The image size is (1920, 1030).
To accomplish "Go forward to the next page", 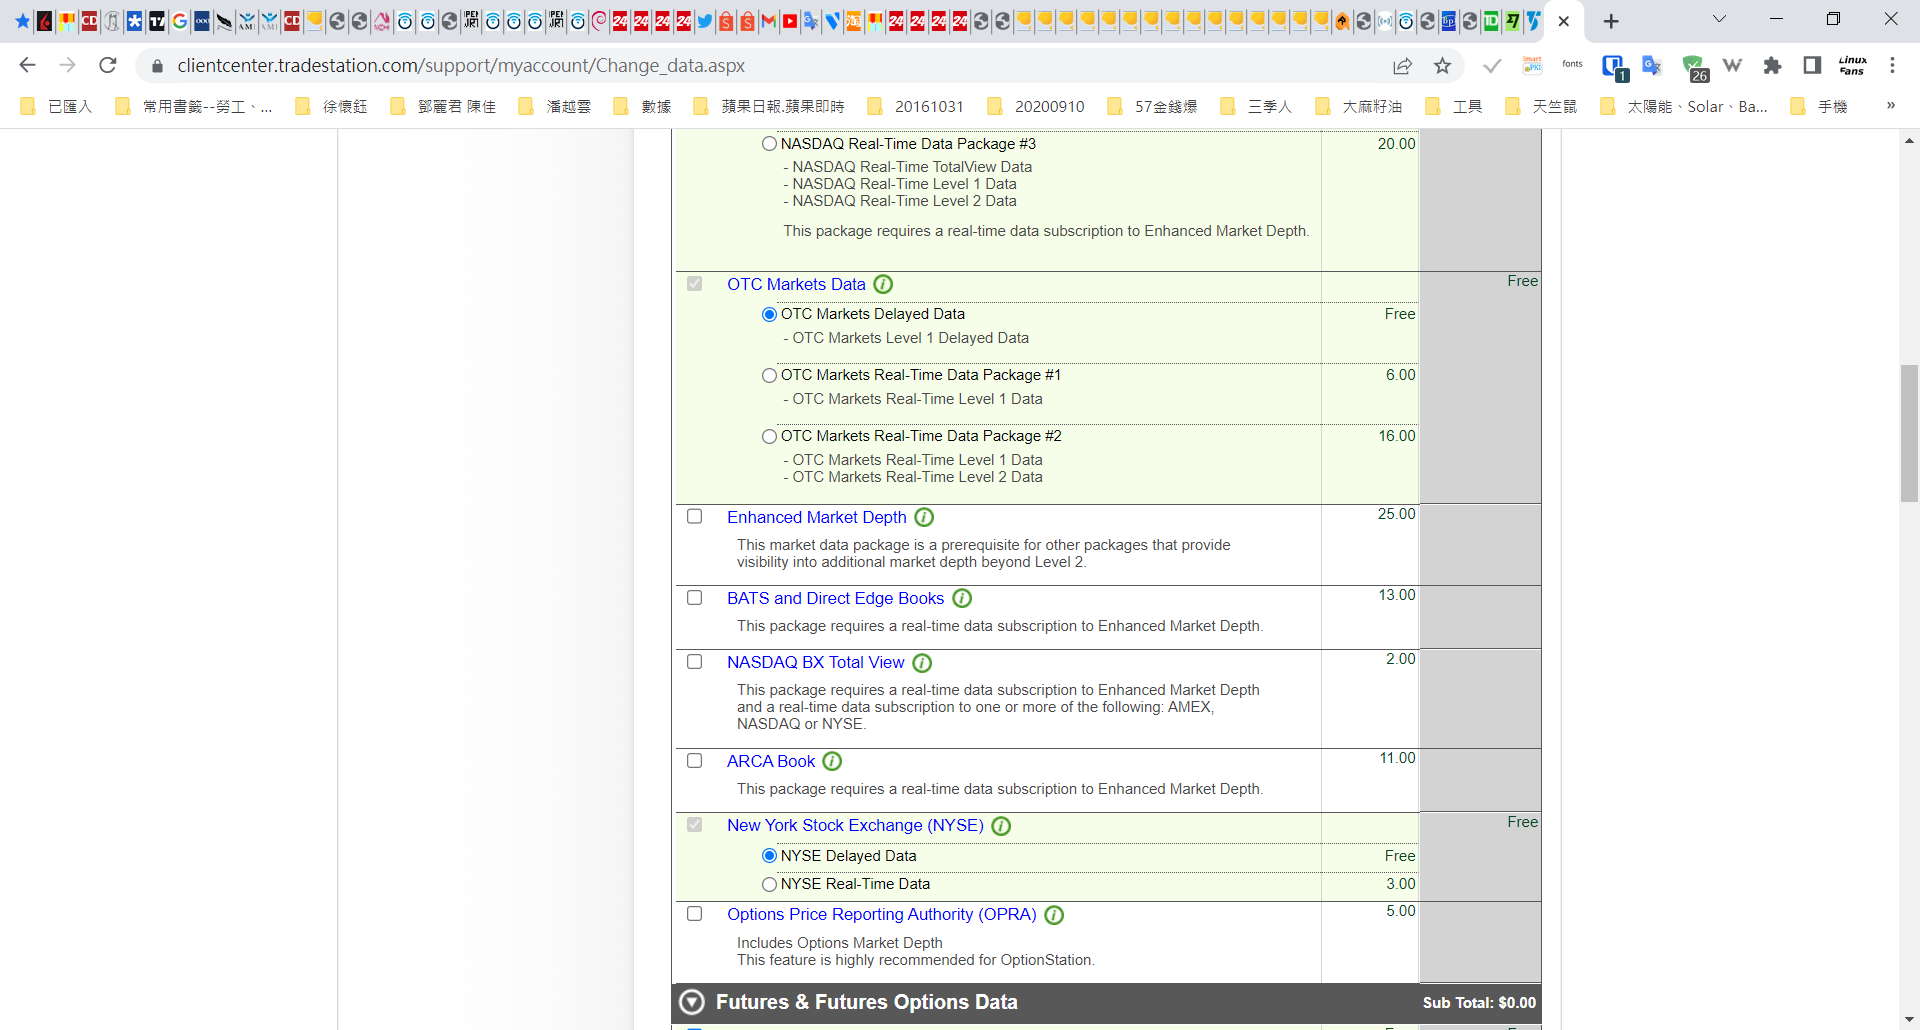I will pos(67,65).
